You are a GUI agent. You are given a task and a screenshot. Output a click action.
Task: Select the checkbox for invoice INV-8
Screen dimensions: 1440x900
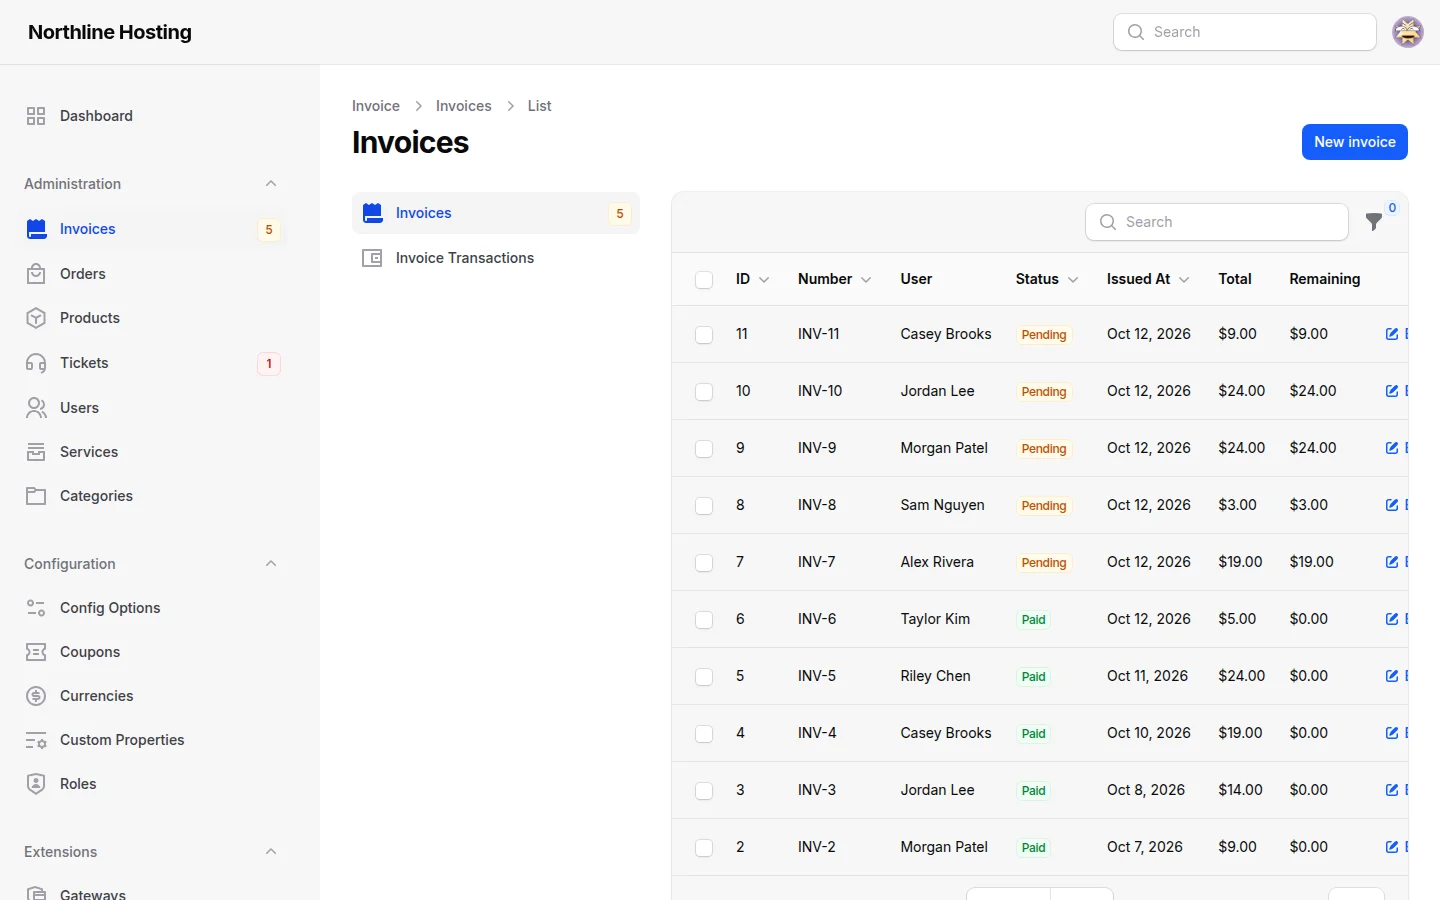click(704, 506)
